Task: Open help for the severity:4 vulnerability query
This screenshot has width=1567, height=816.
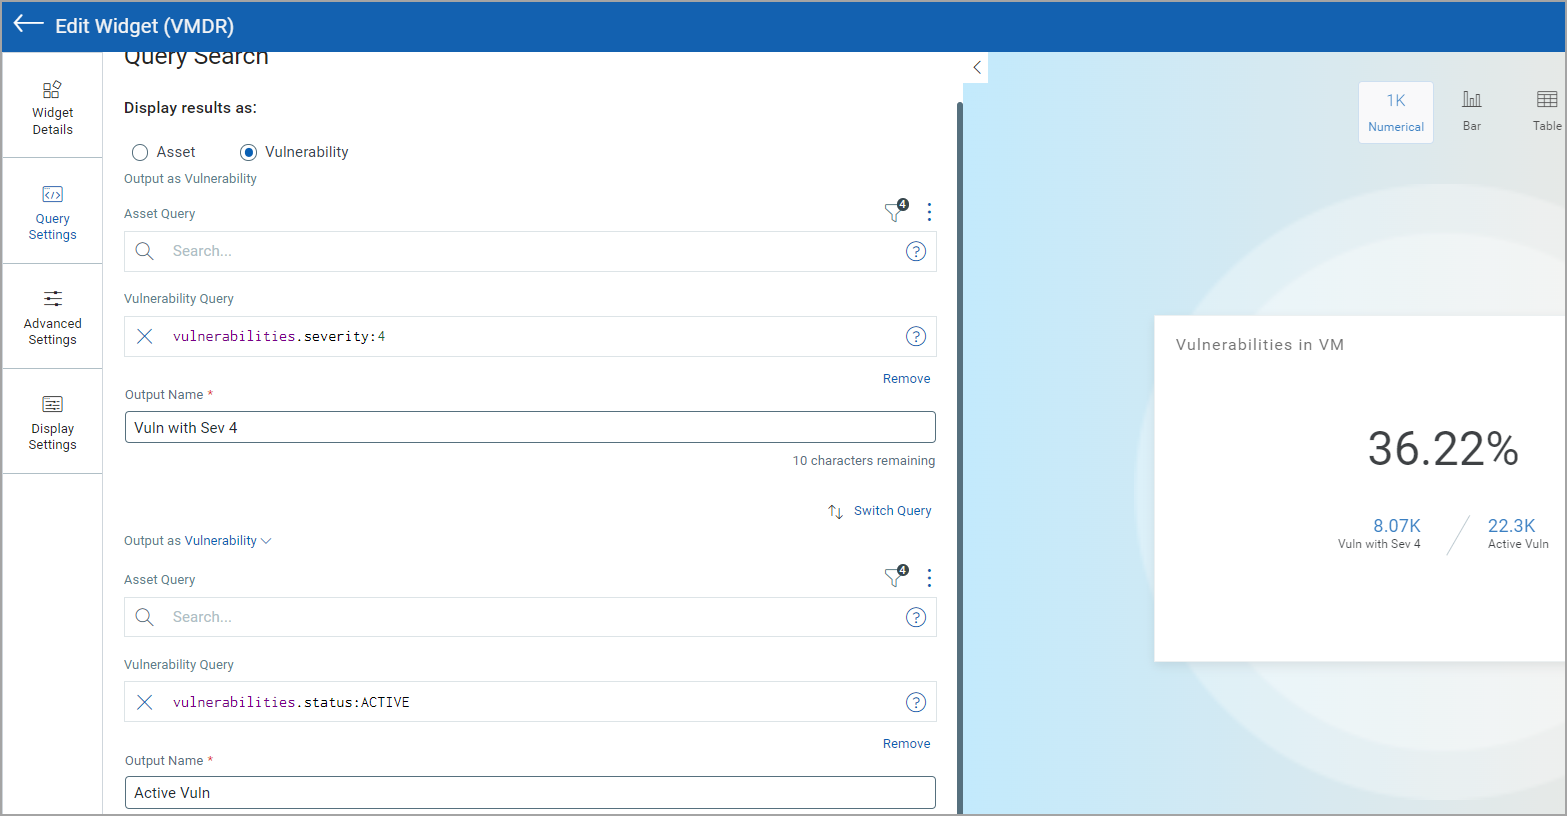Action: [x=916, y=336]
